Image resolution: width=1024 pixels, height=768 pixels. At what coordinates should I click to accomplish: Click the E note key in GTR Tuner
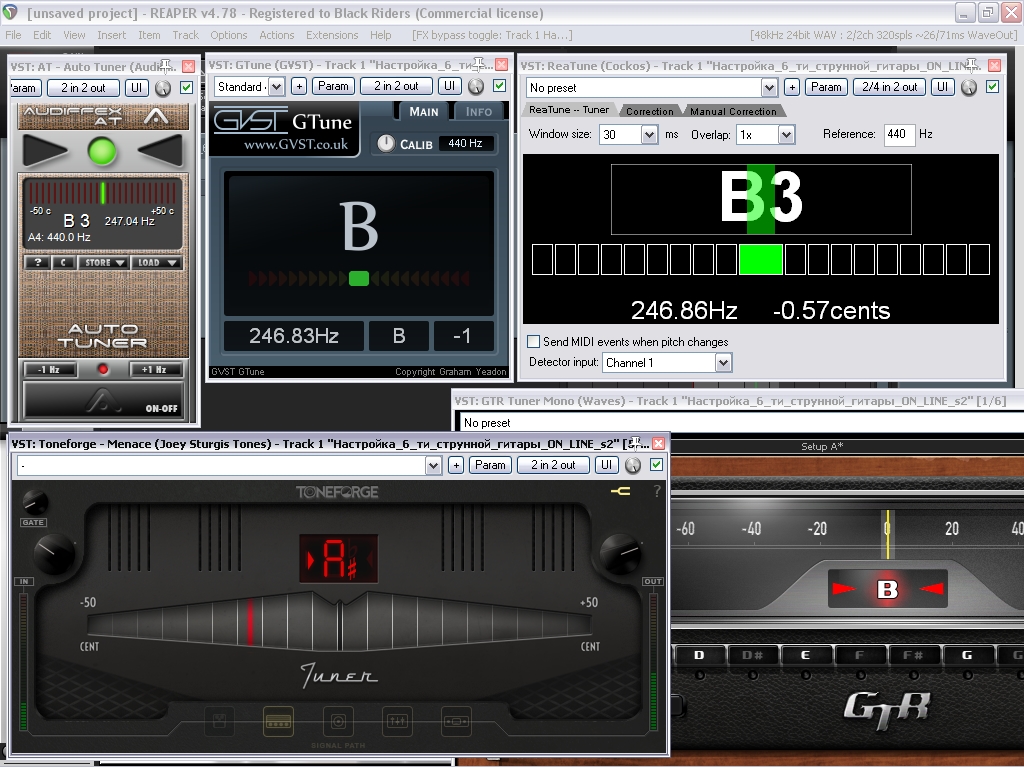805,655
